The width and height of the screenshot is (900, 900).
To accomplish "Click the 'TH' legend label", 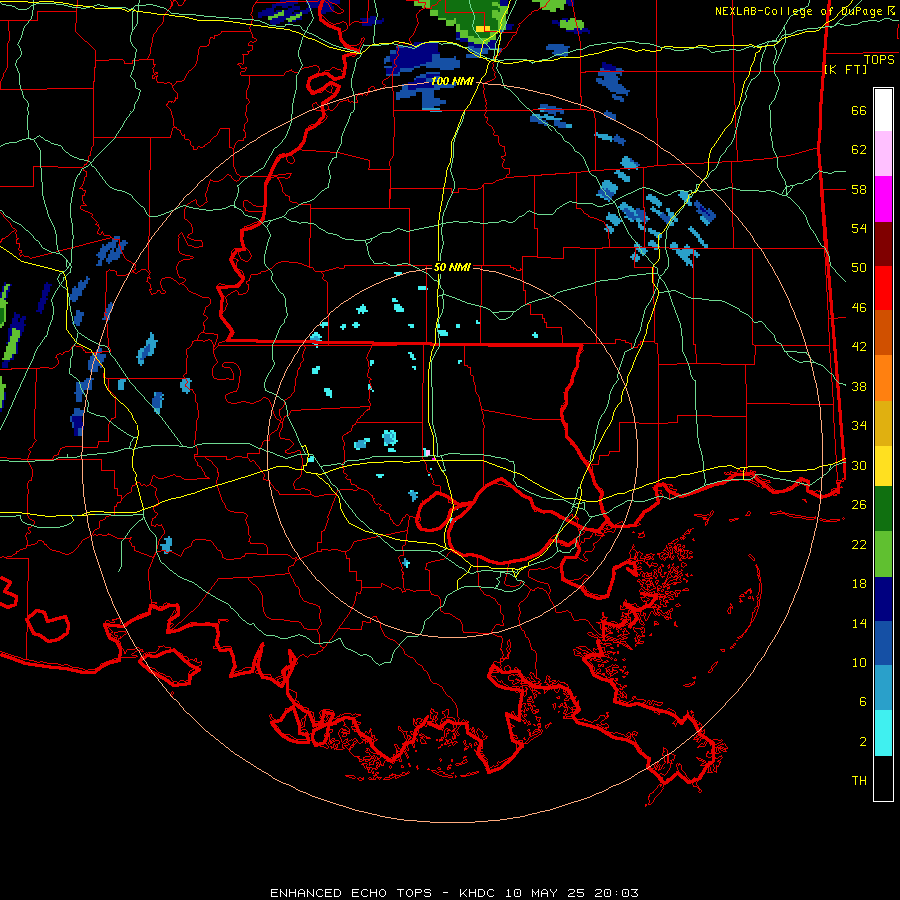I will (859, 780).
